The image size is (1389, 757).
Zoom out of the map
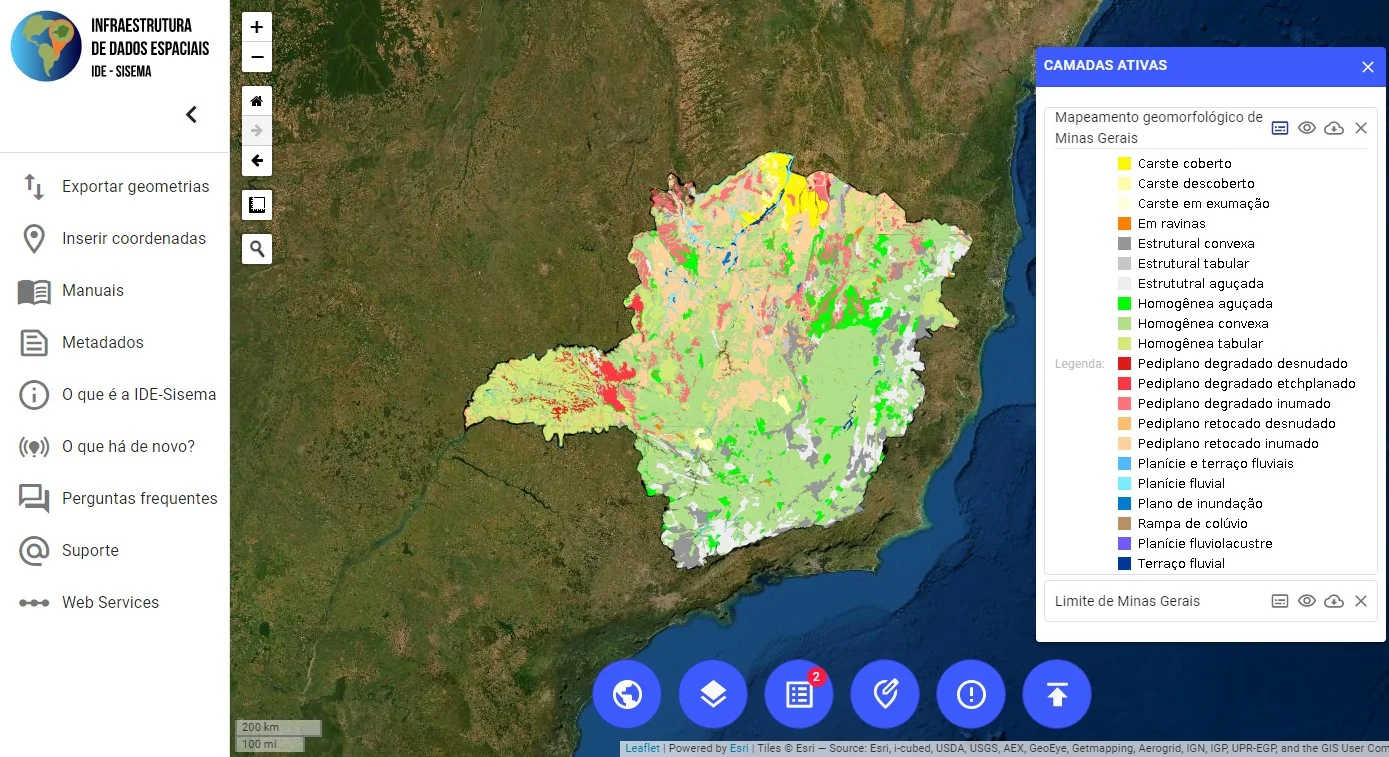[257, 57]
